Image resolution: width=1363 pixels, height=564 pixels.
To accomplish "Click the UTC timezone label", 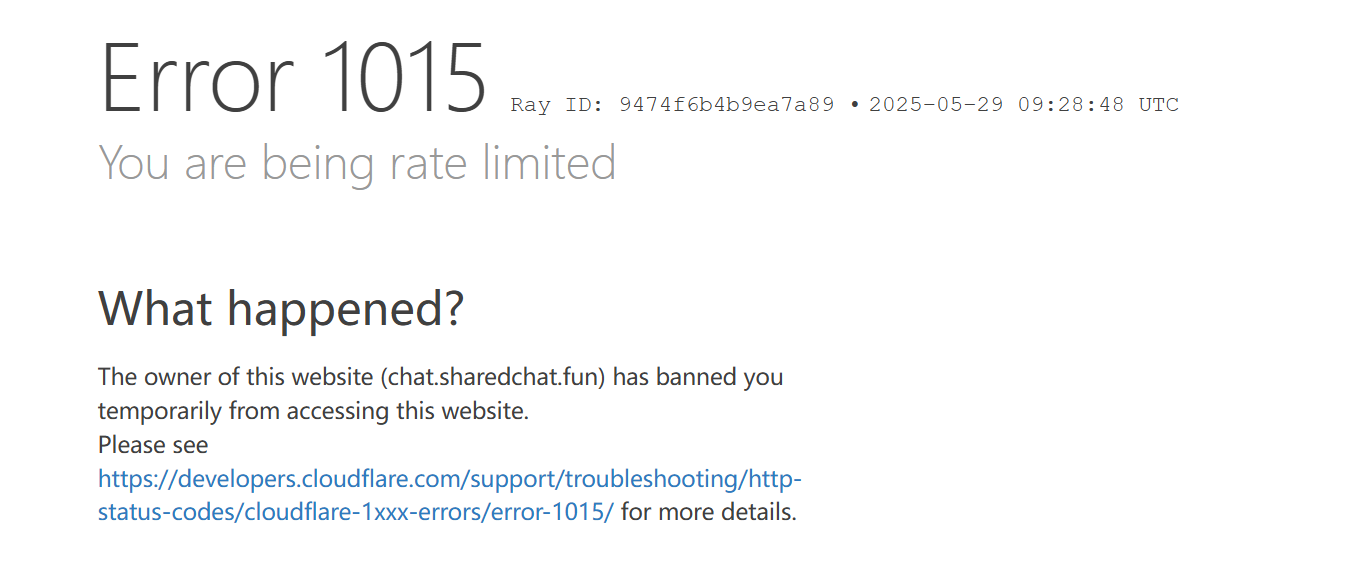I will click(x=1159, y=105).
